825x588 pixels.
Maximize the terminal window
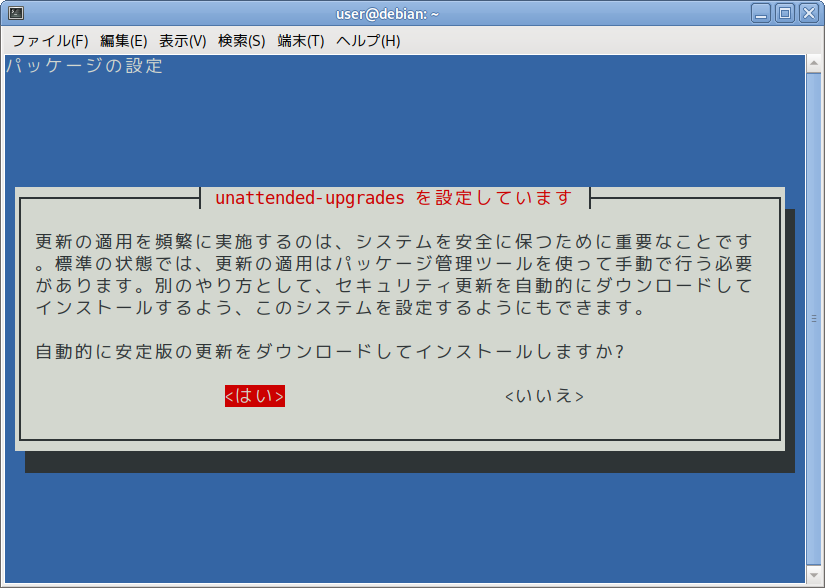pos(784,13)
